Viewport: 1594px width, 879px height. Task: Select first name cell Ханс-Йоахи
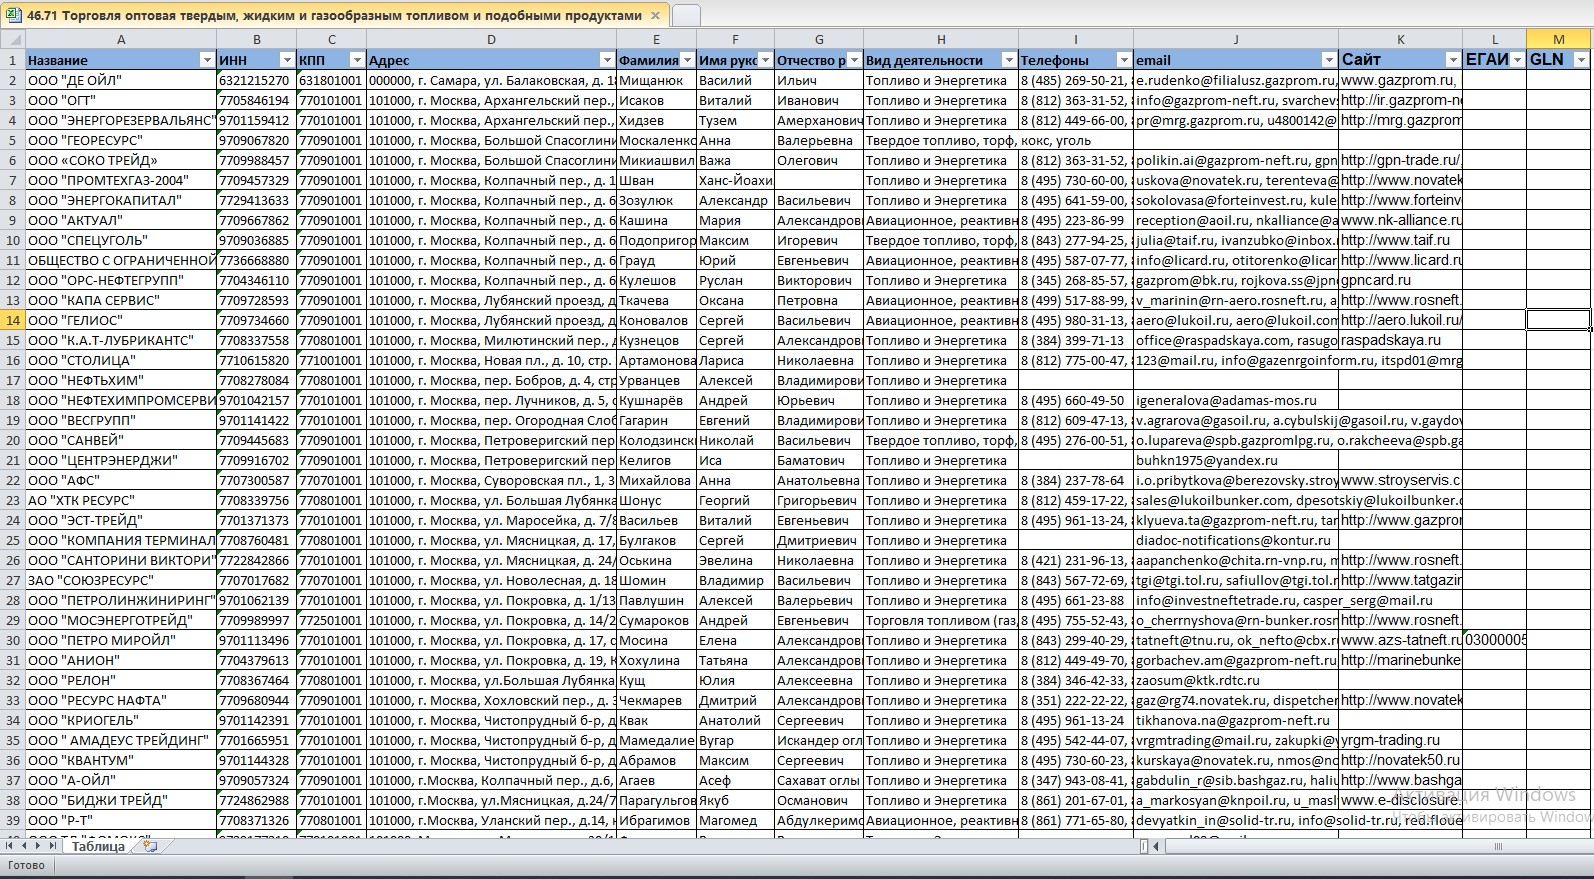(735, 180)
